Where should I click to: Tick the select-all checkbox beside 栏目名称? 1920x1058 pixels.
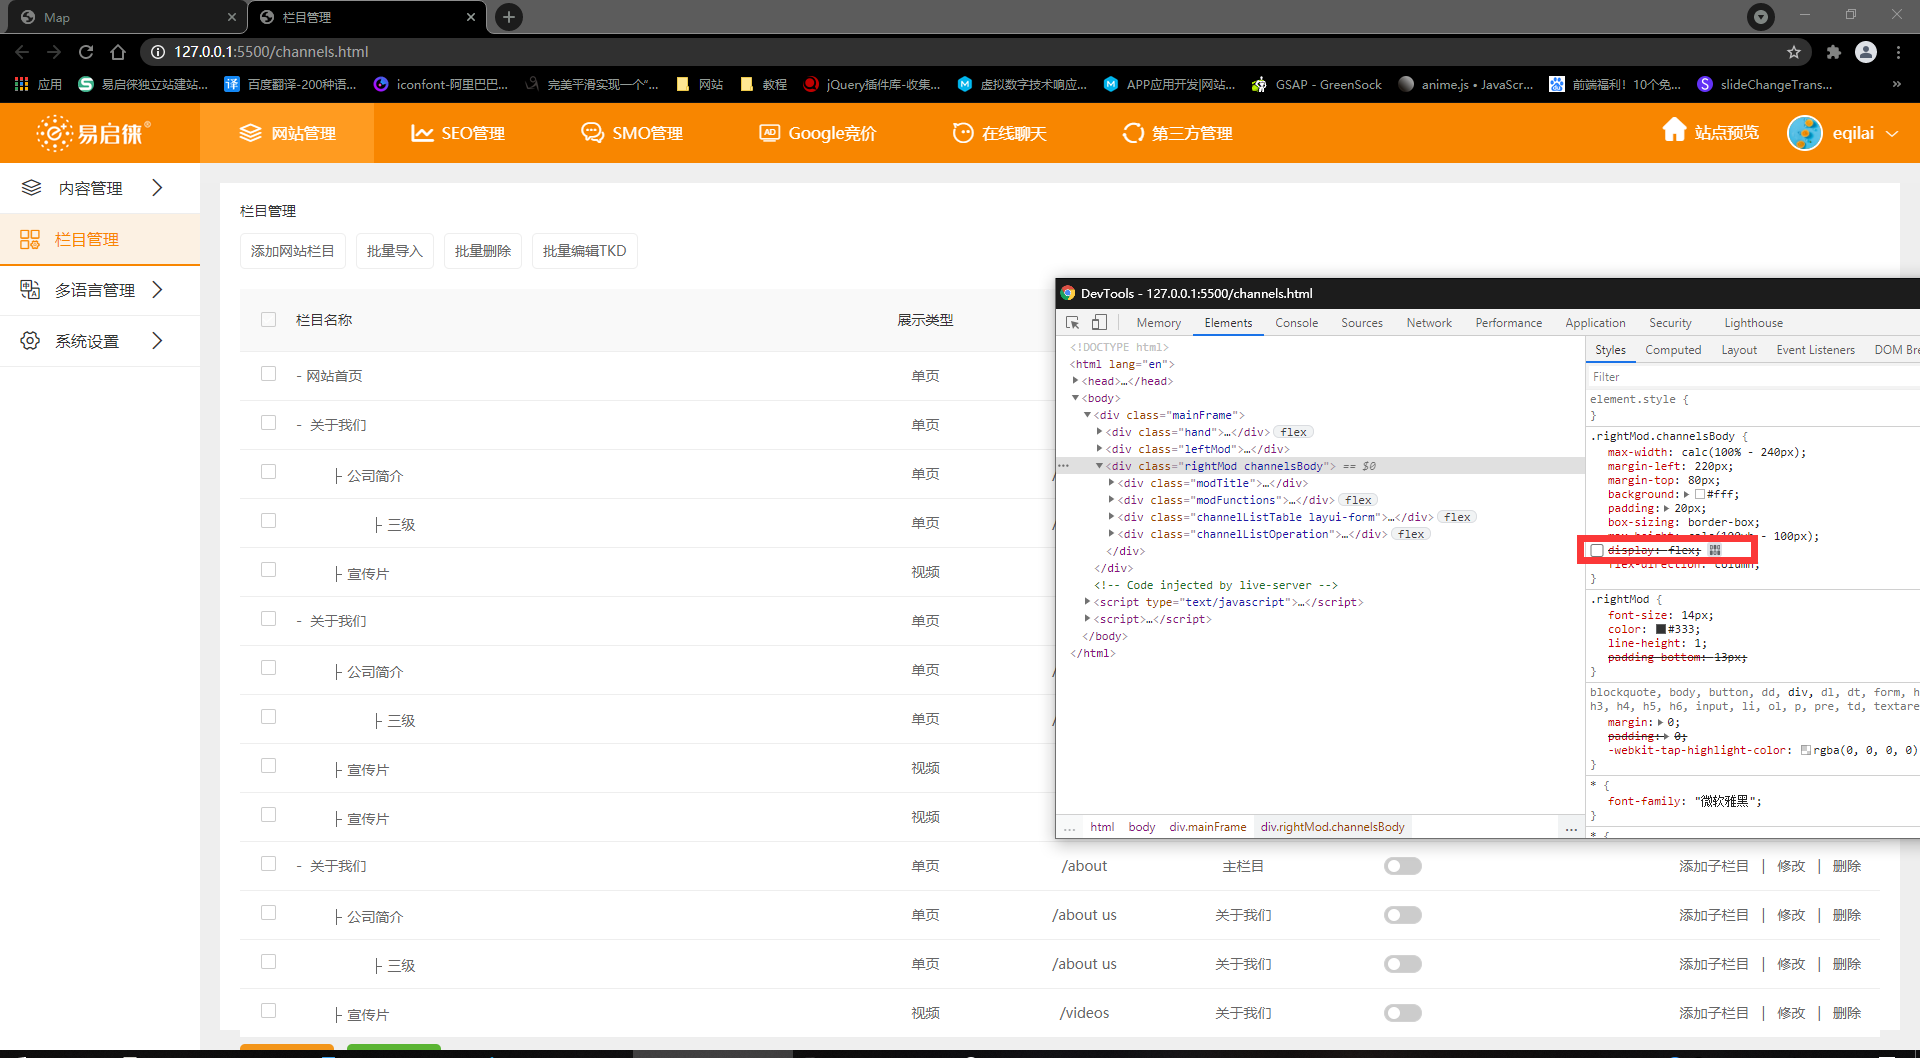click(268, 320)
